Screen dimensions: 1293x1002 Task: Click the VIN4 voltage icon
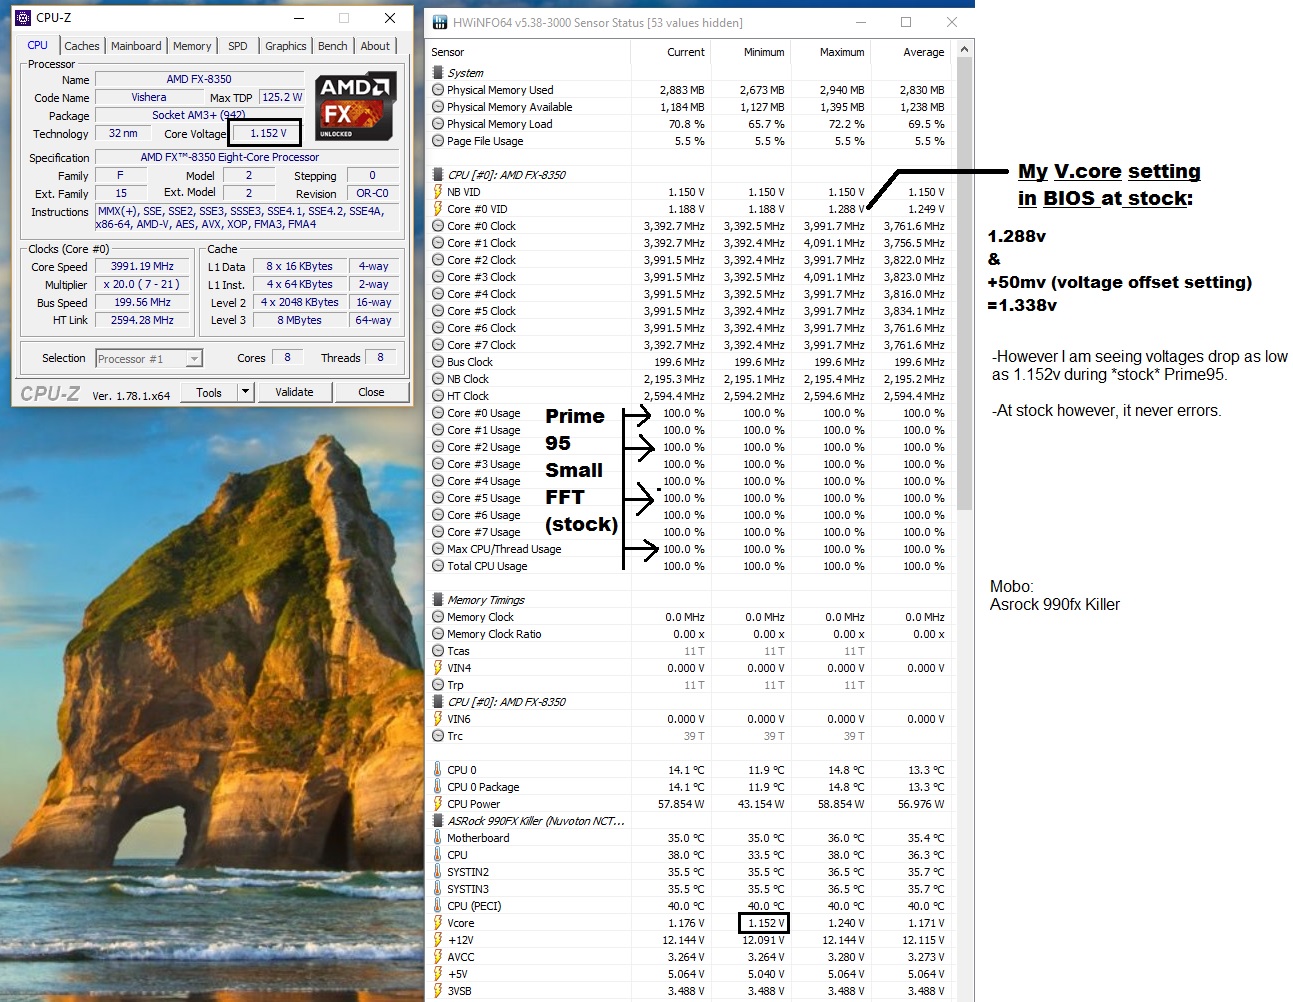438,668
